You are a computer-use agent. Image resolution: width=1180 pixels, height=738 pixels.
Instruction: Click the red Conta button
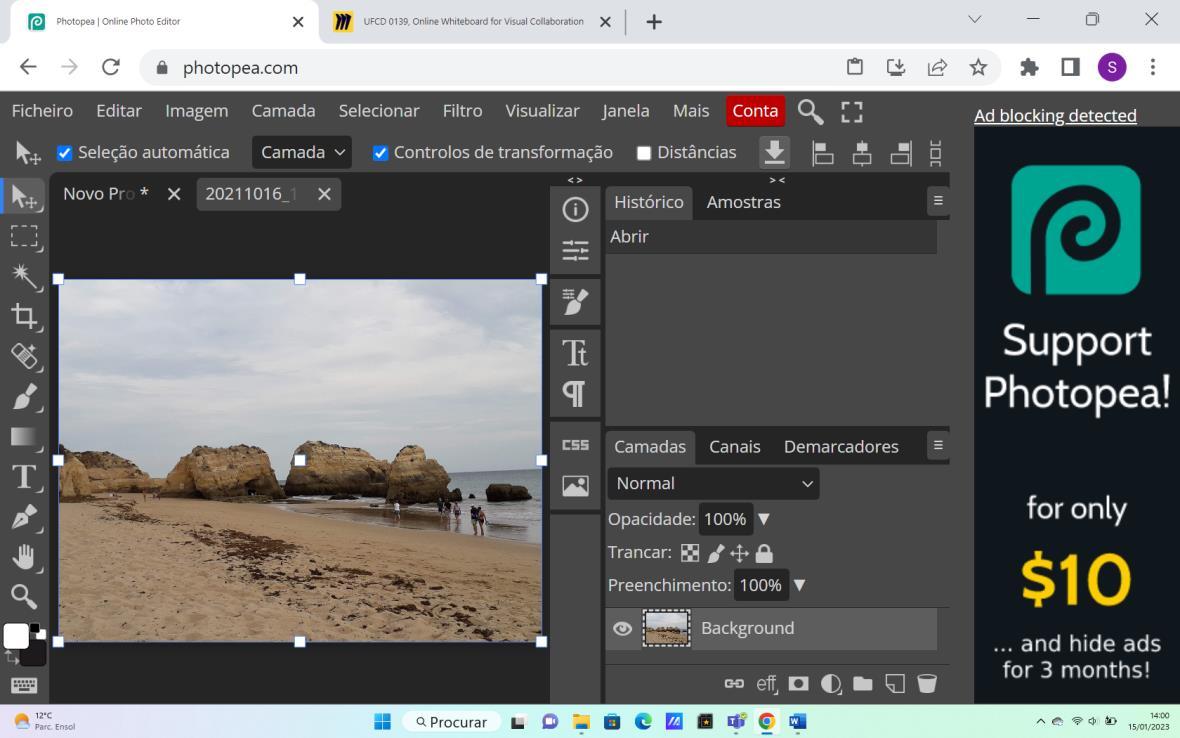pyautogui.click(x=755, y=111)
